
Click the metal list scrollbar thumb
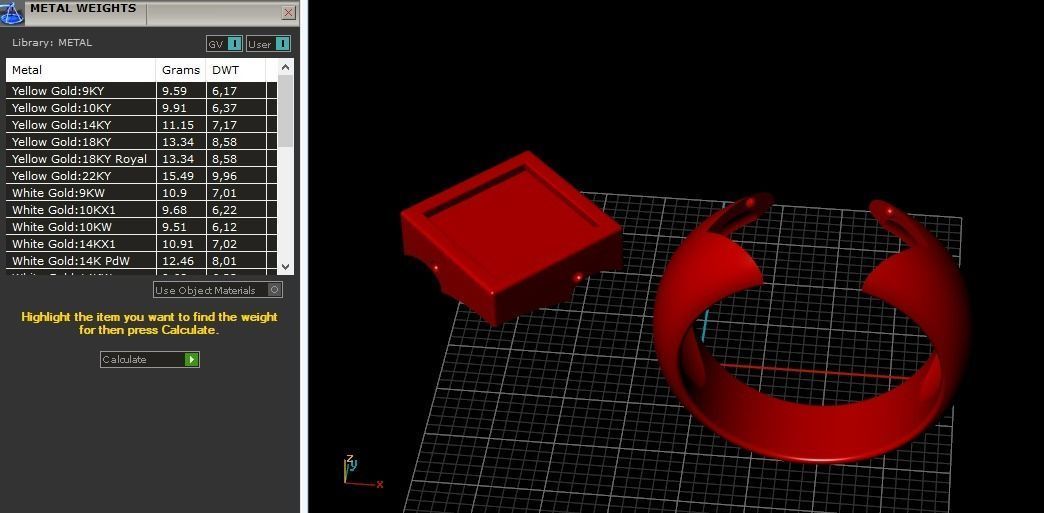tap(286, 111)
